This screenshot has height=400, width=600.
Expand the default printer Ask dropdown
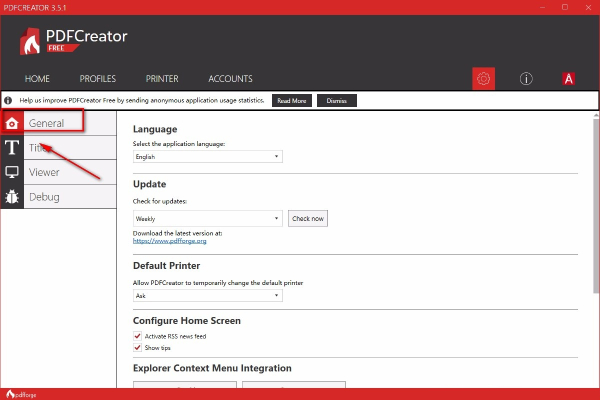207,296
